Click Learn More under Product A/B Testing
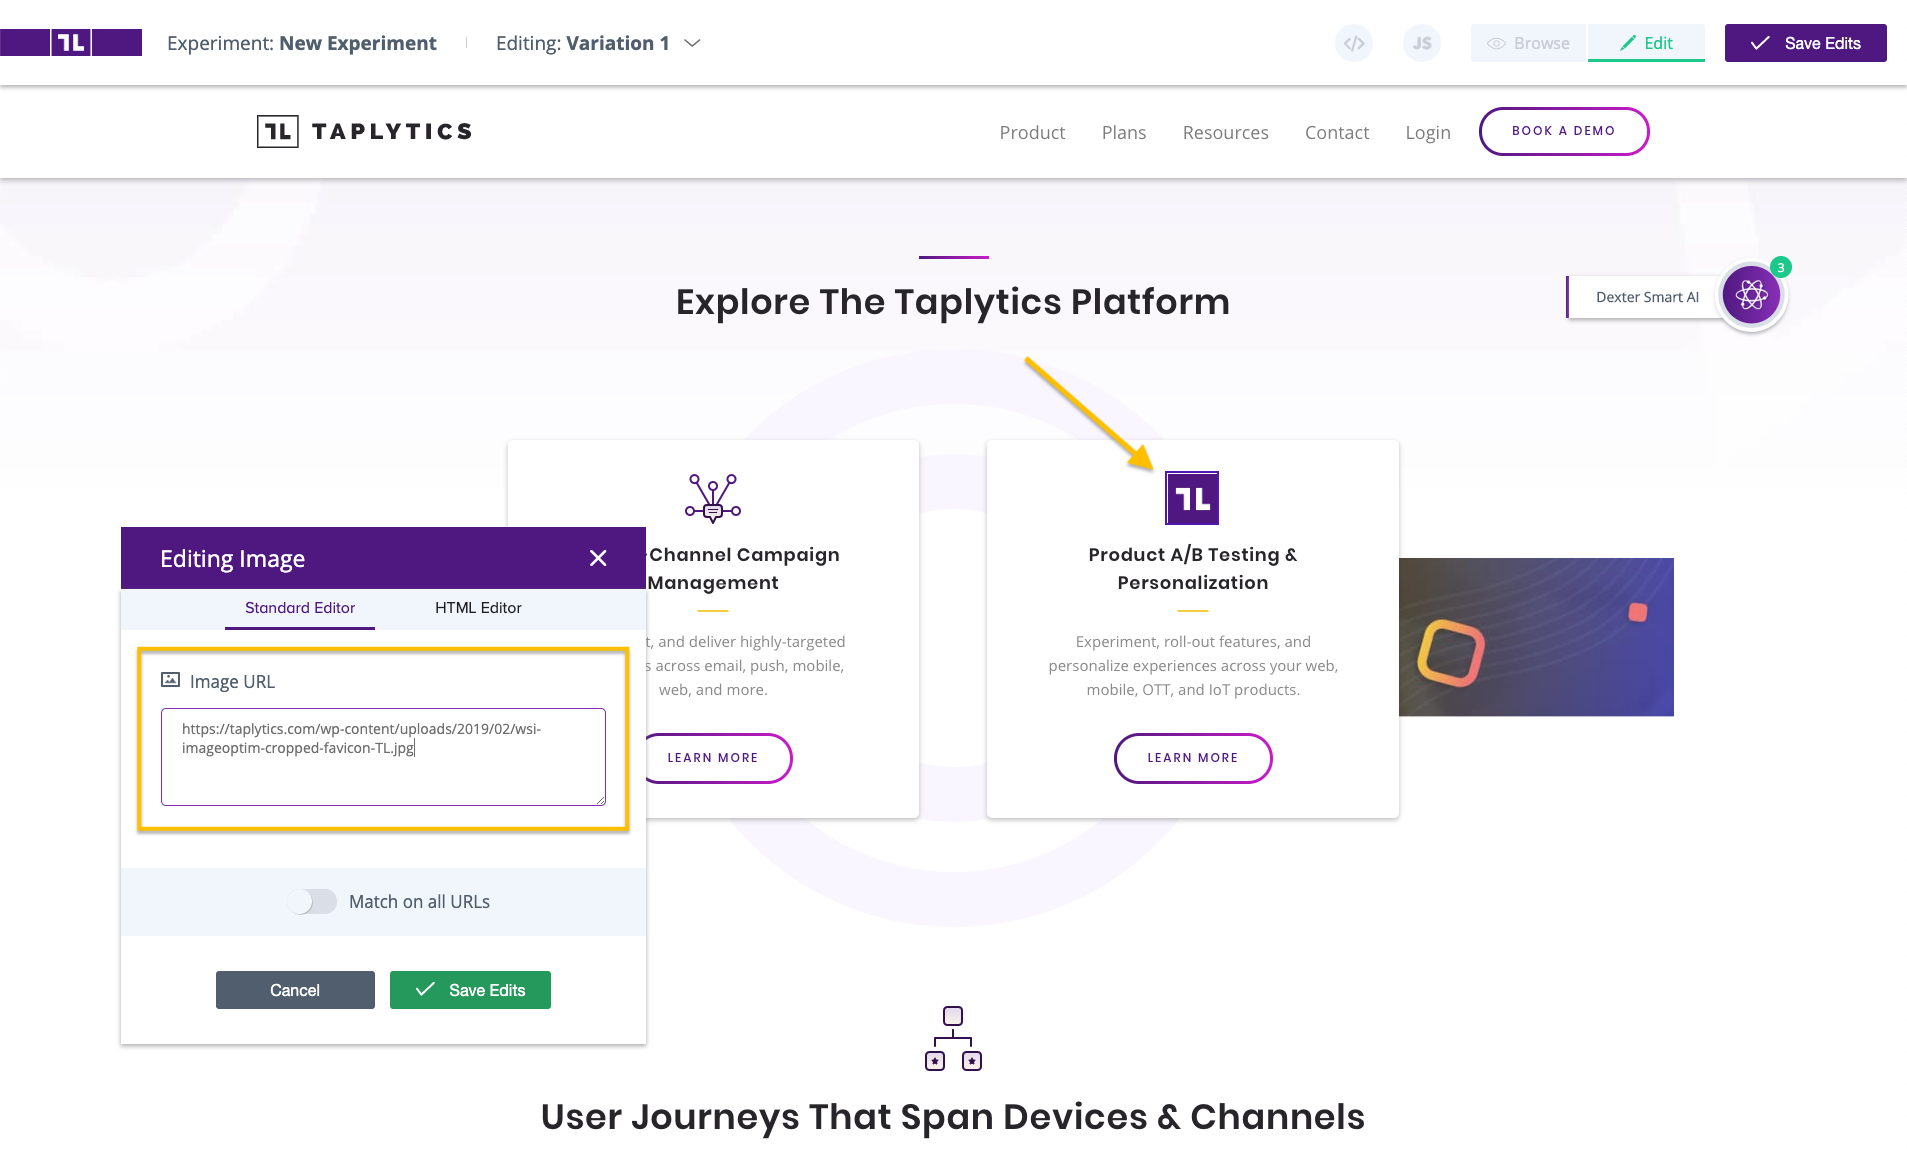The image size is (1907, 1149). tap(1193, 758)
